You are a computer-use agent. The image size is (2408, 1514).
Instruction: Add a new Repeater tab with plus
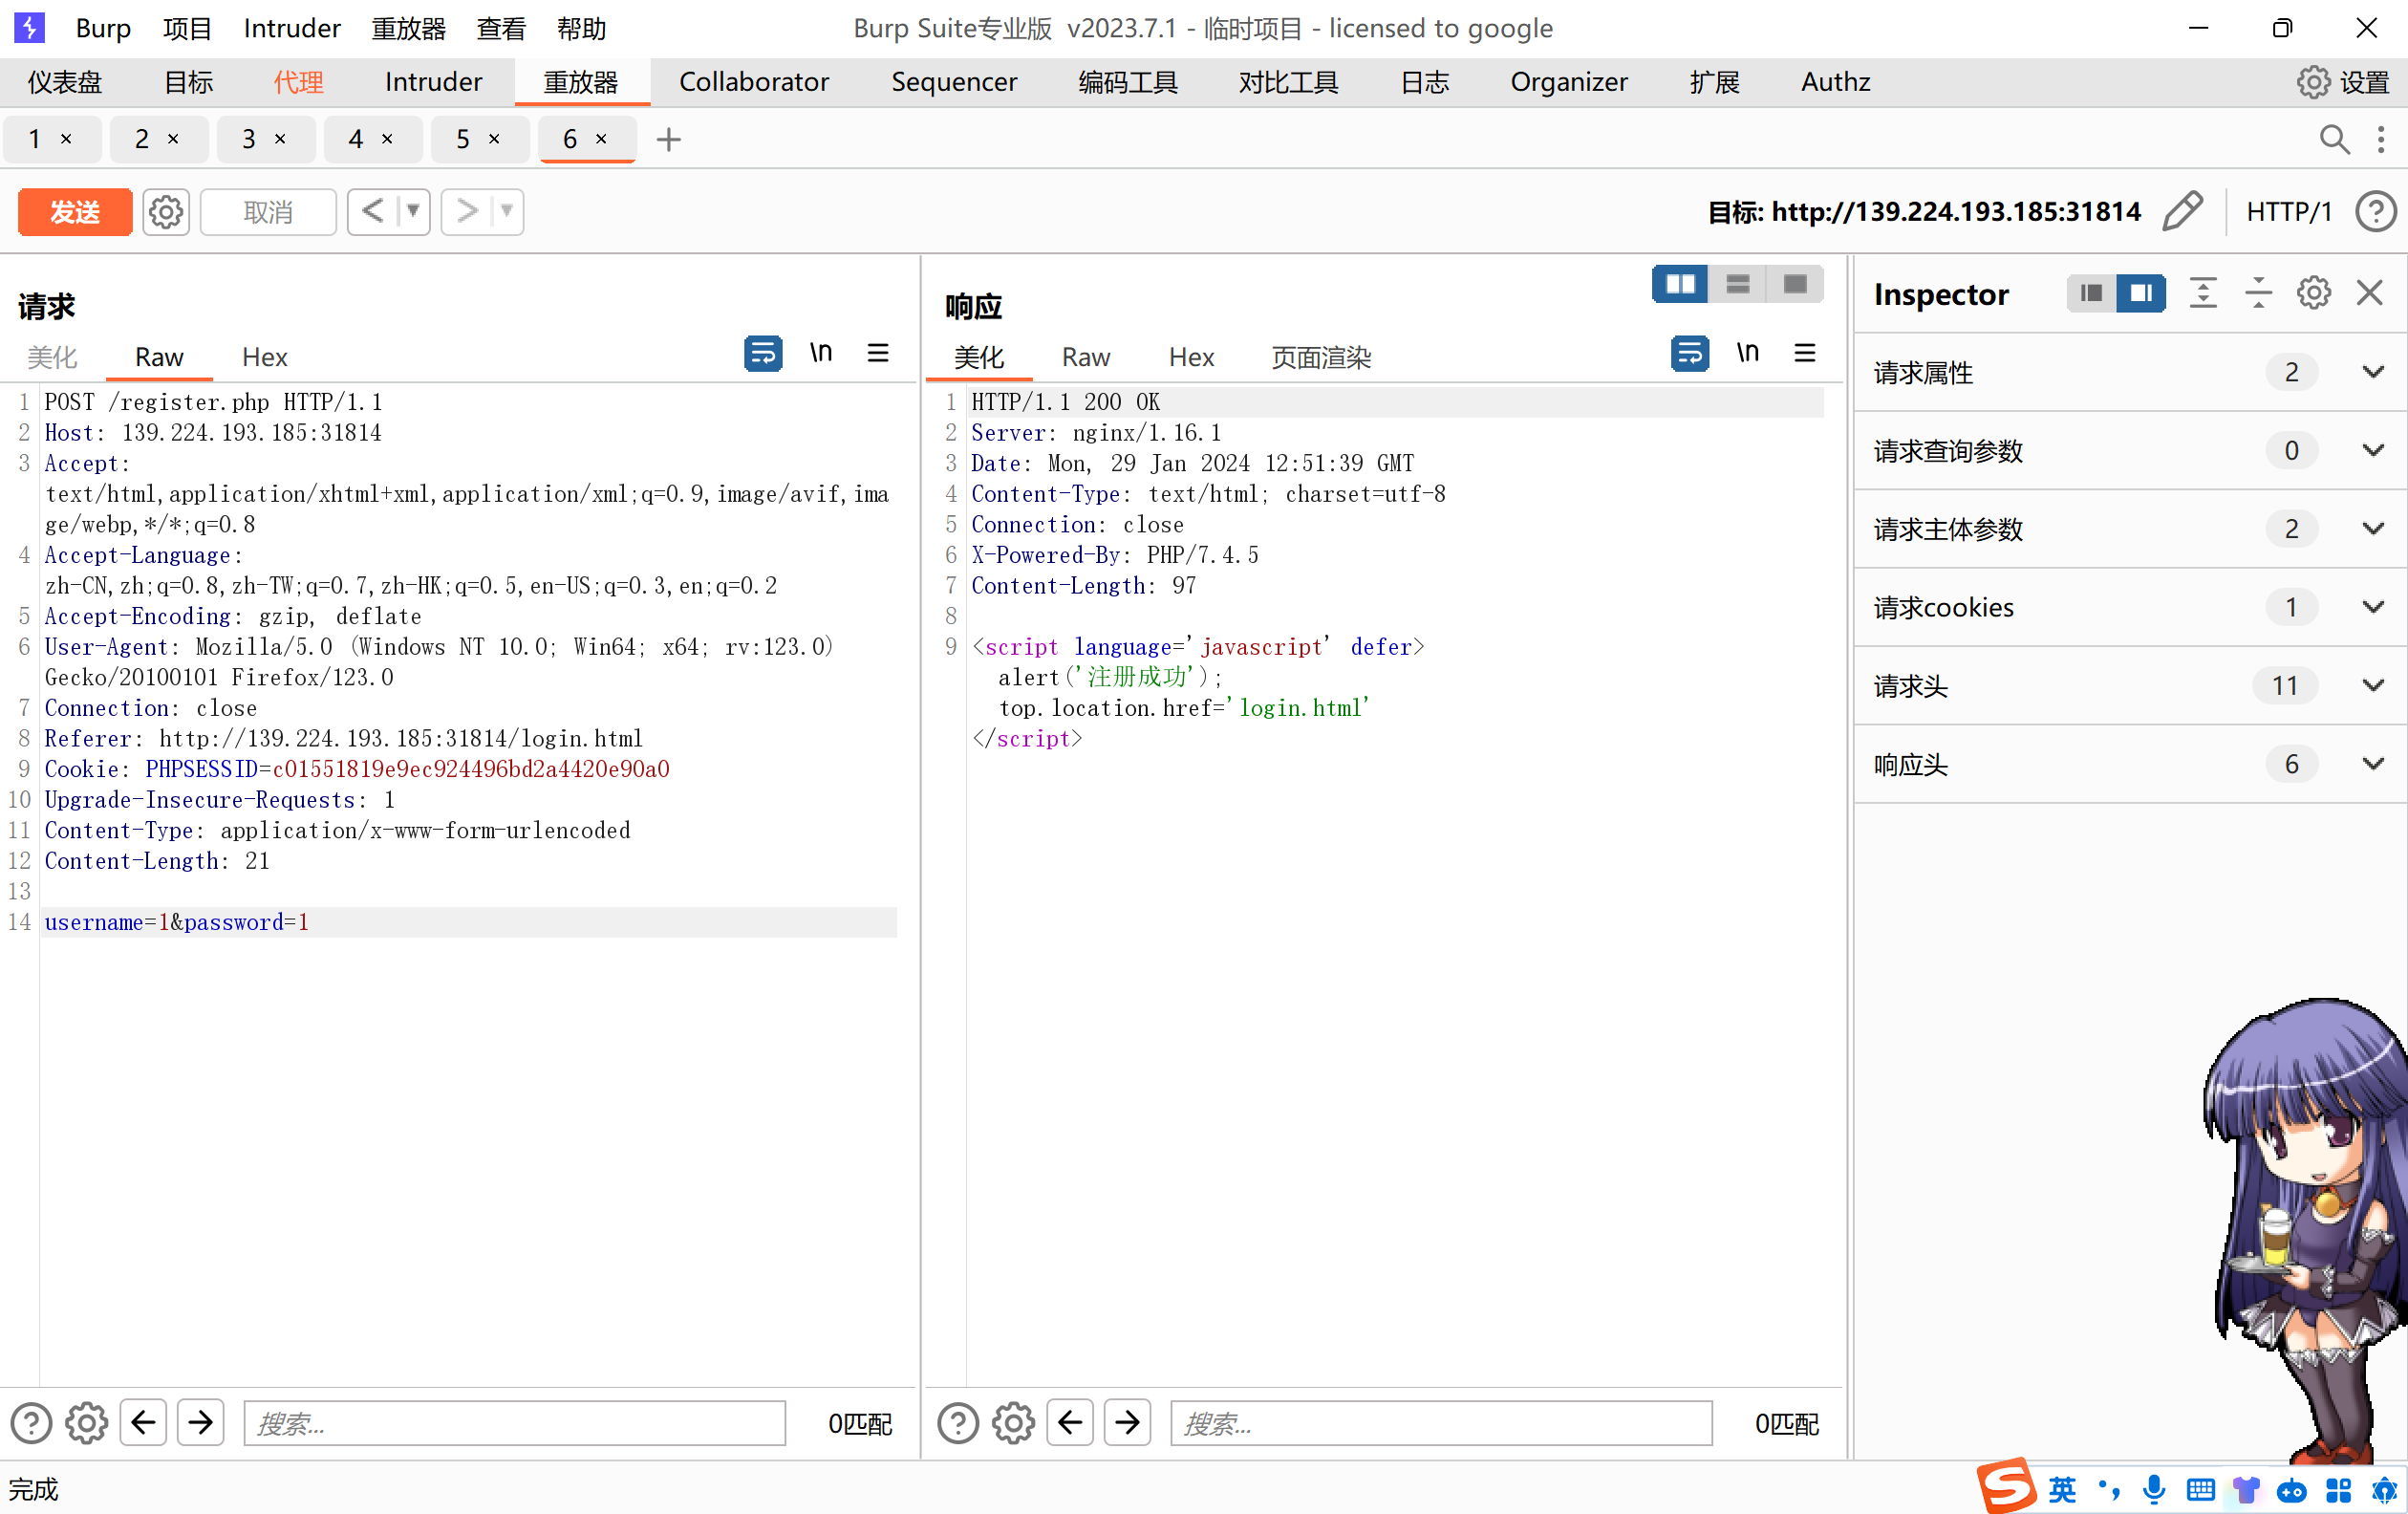(x=669, y=140)
